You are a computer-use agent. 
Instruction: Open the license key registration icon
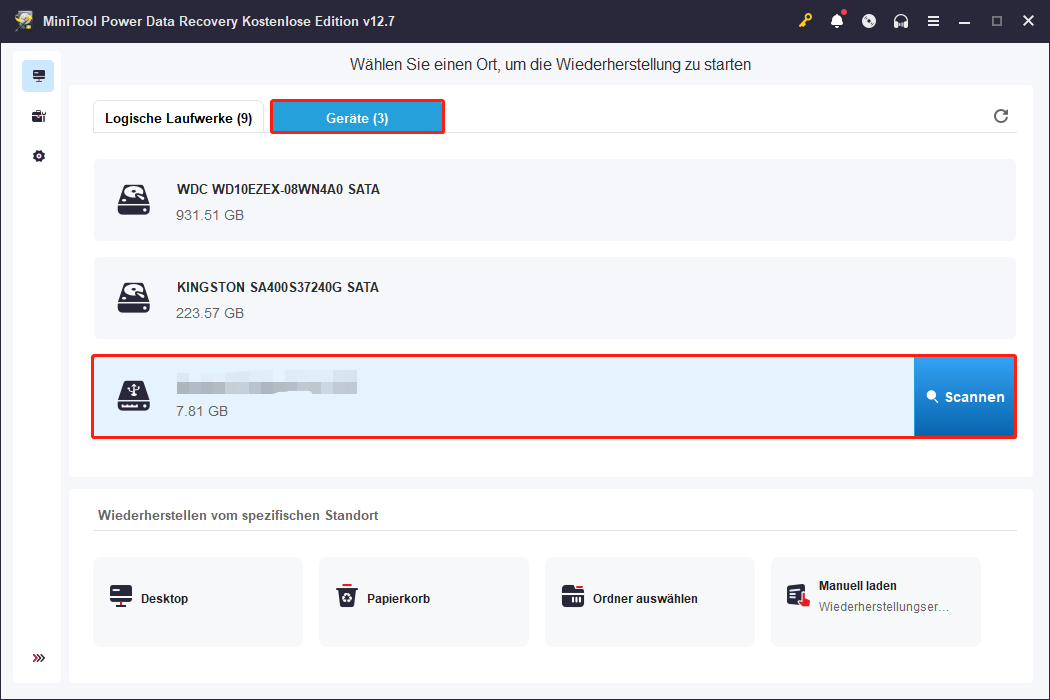tap(805, 20)
